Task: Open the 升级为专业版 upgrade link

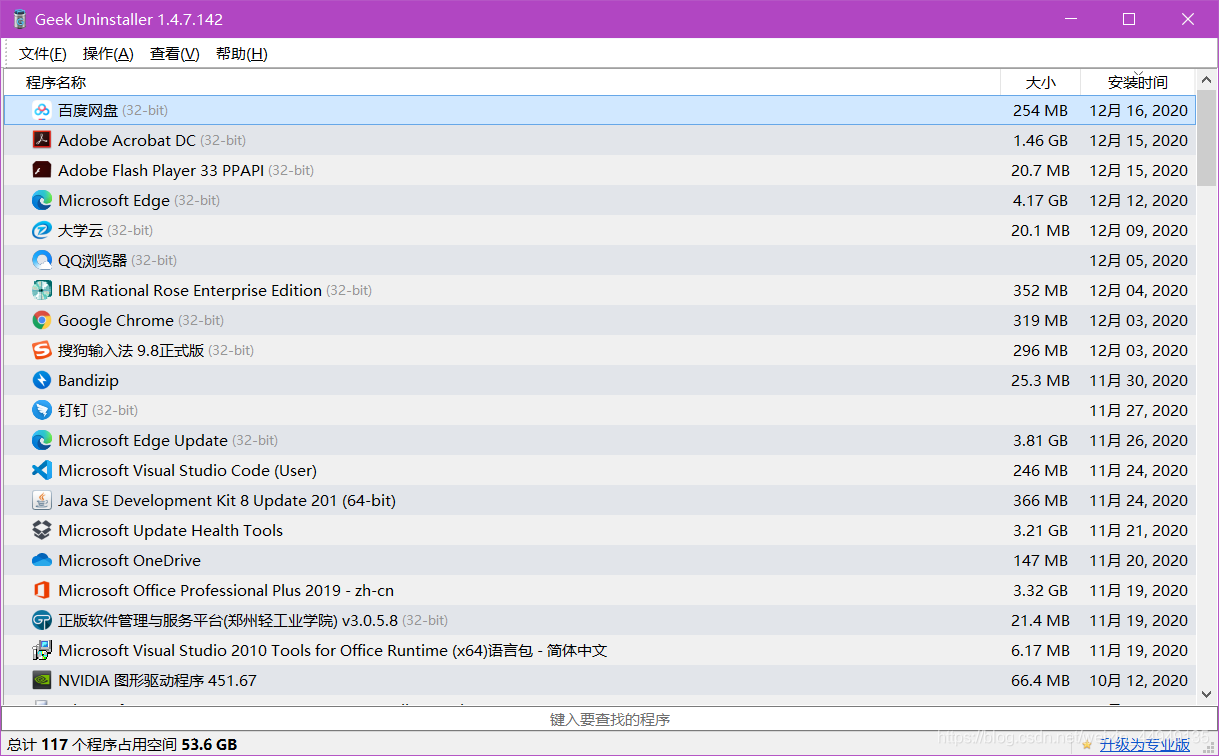Action: click(x=1145, y=744)
